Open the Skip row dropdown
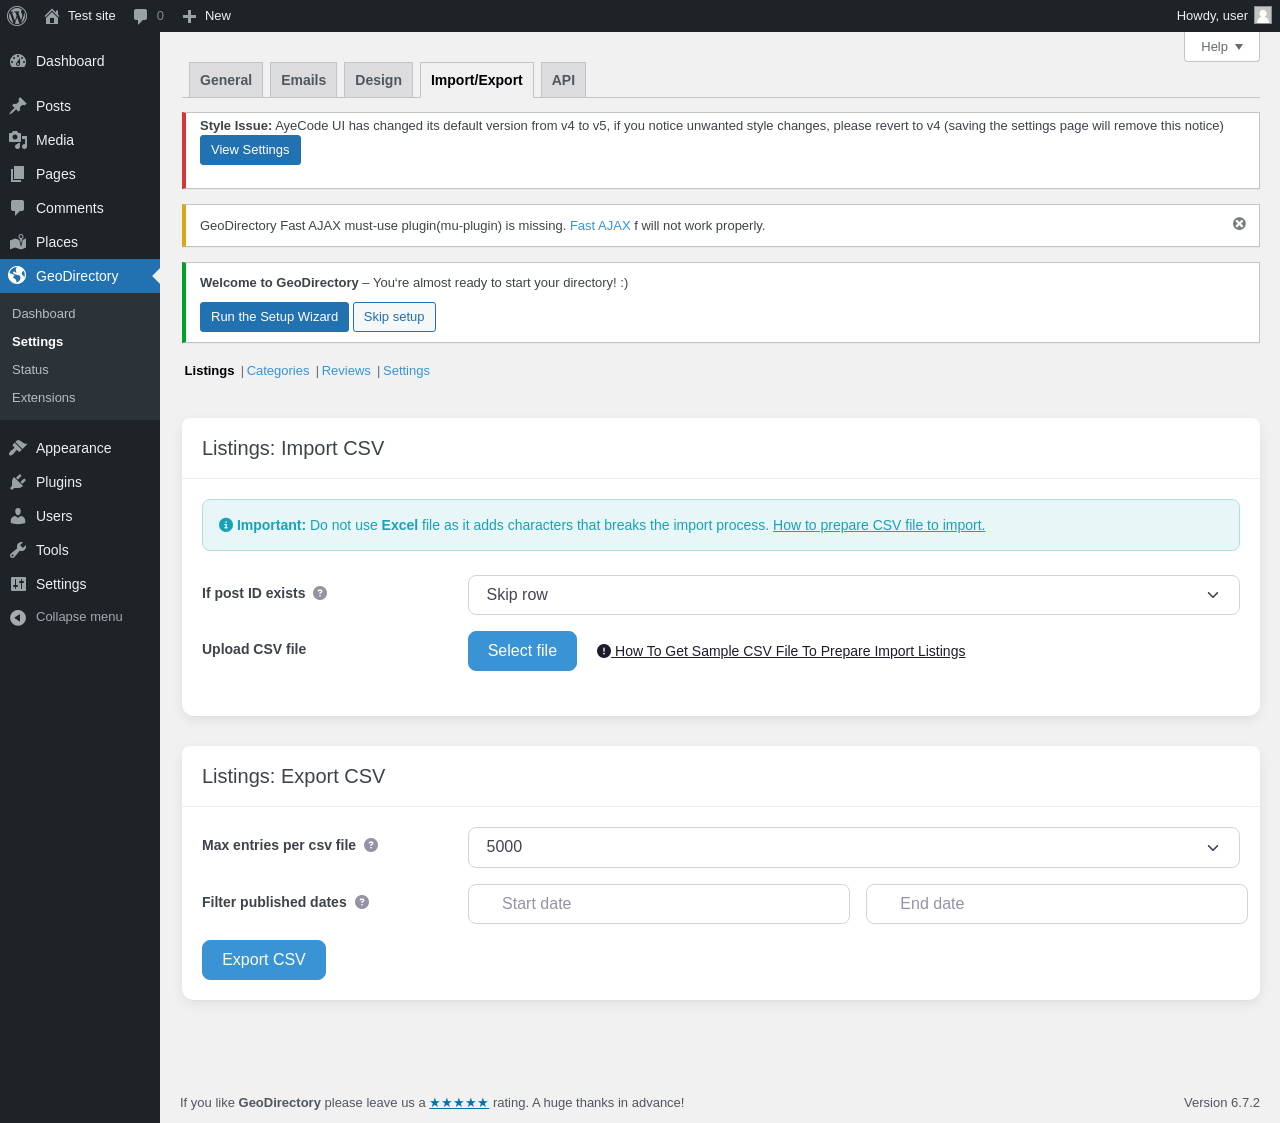This screenshot has width=1280, height=1123. pos(853,595)
